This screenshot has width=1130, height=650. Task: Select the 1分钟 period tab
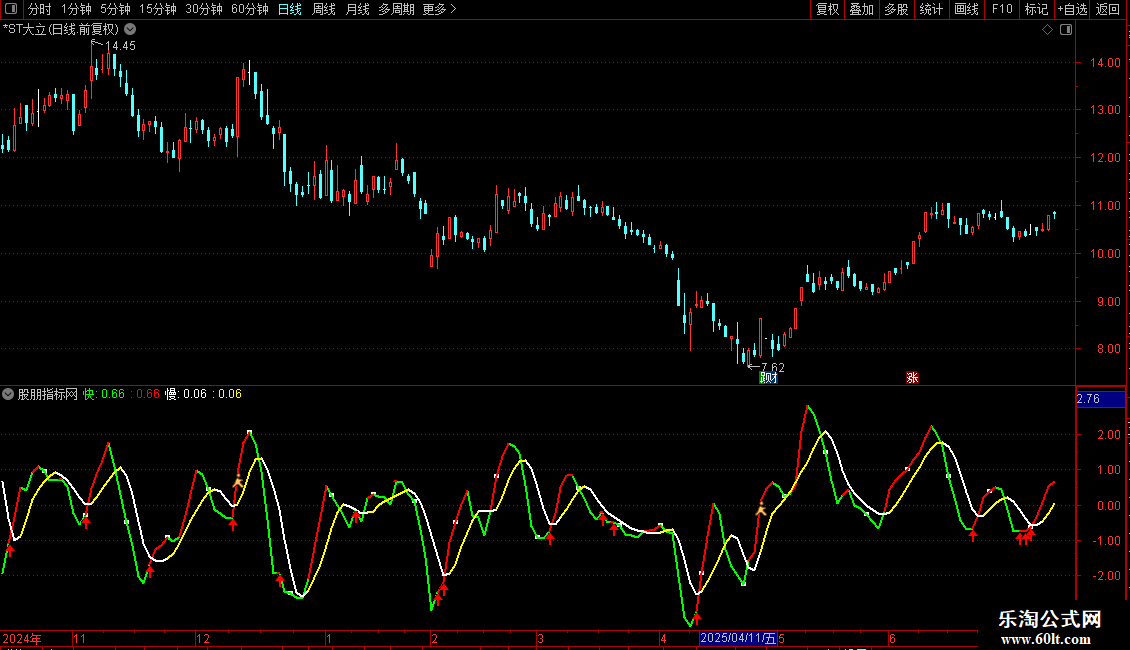[x=76, y=9]
